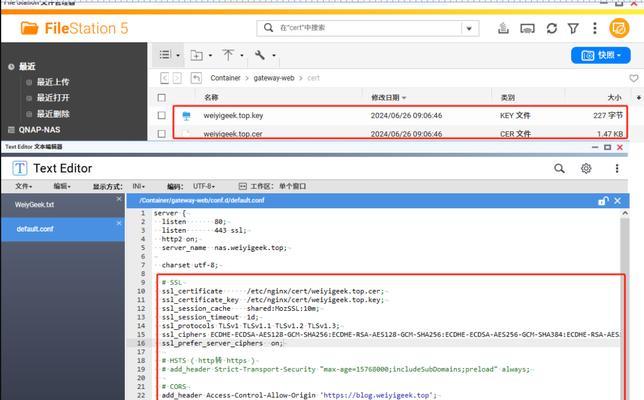Open 最近上传 in the sidebar

pos(53,82)
